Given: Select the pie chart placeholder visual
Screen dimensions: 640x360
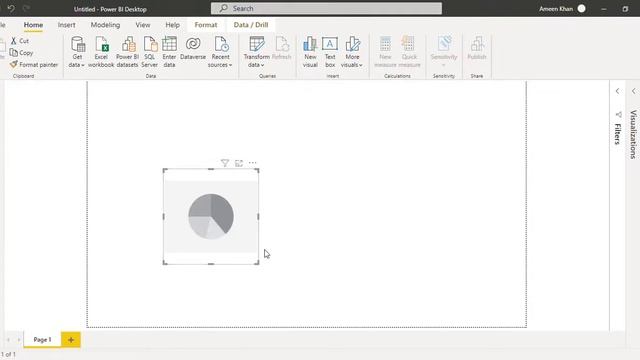Looking at the screenshot, I should pyautogui.click(x=211, y=216).
